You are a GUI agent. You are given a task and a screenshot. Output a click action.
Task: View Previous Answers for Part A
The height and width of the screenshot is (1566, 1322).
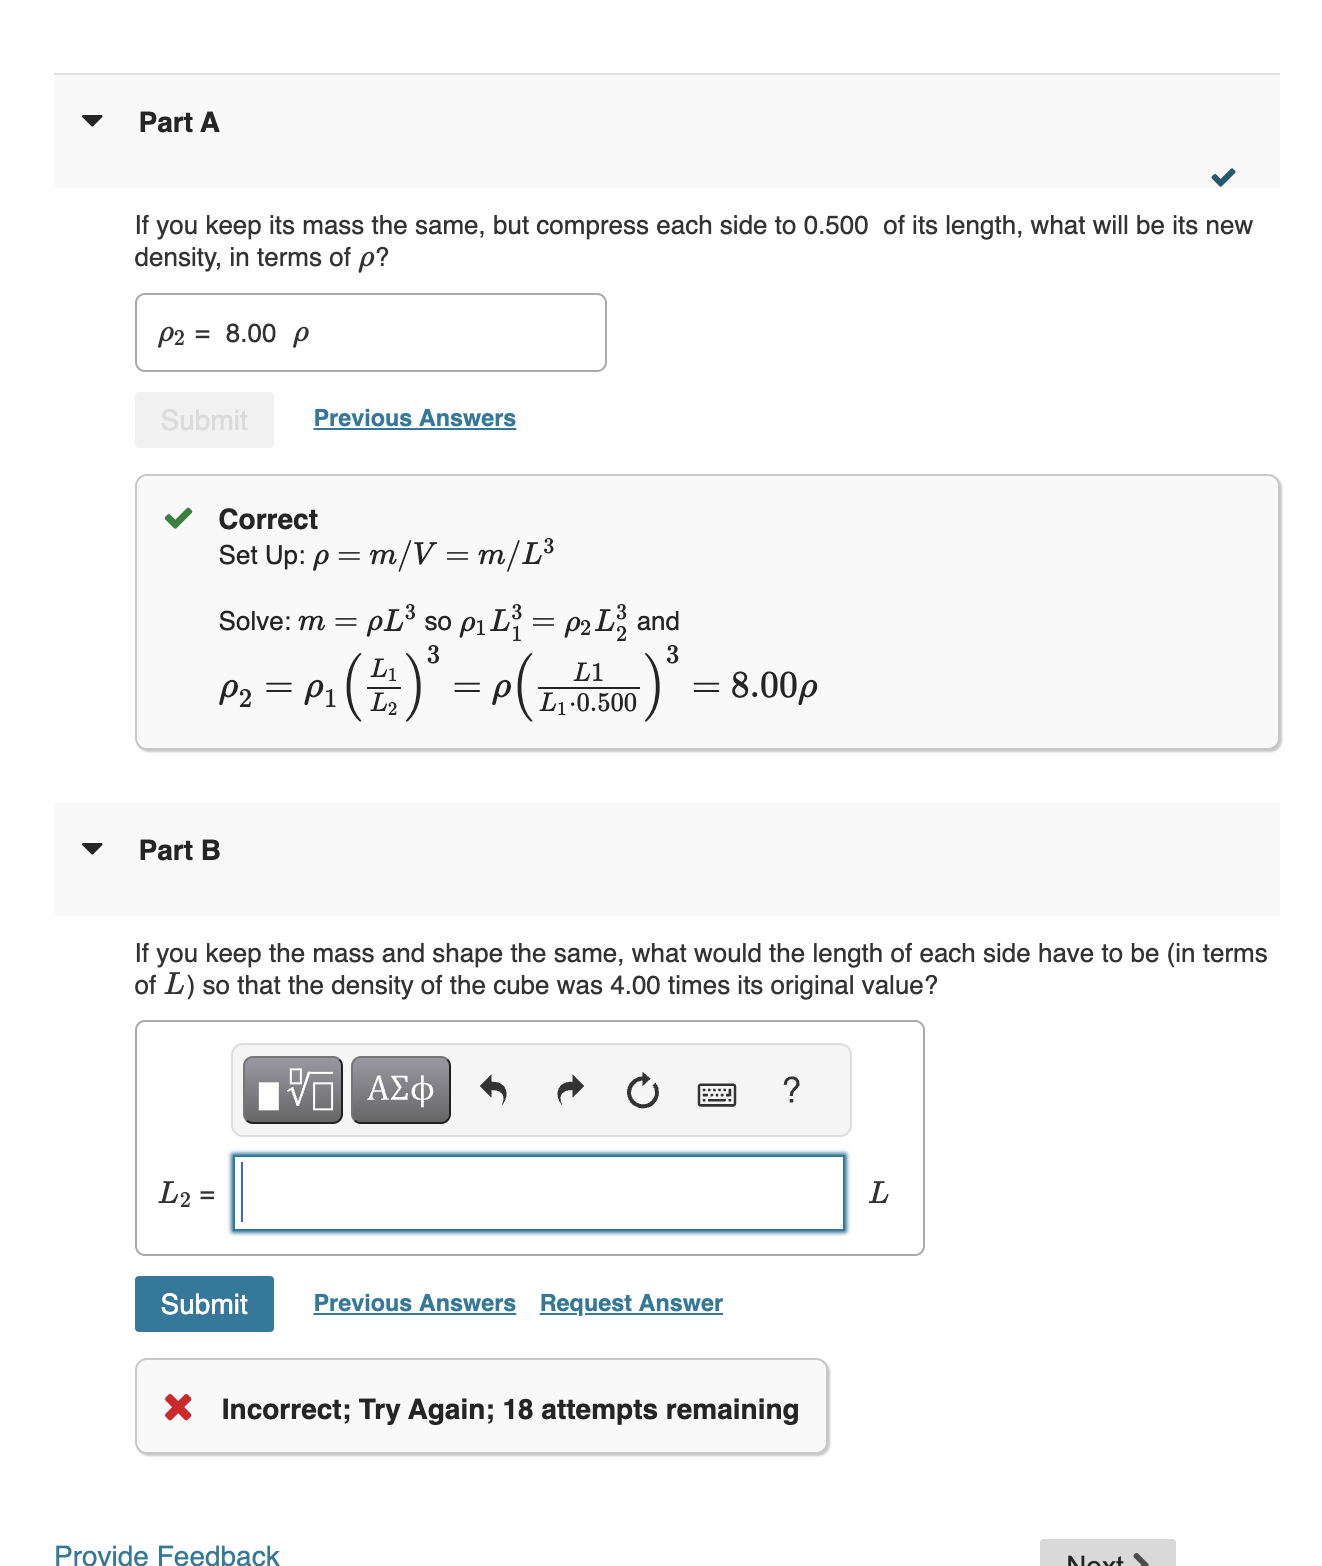coord(414,418)
